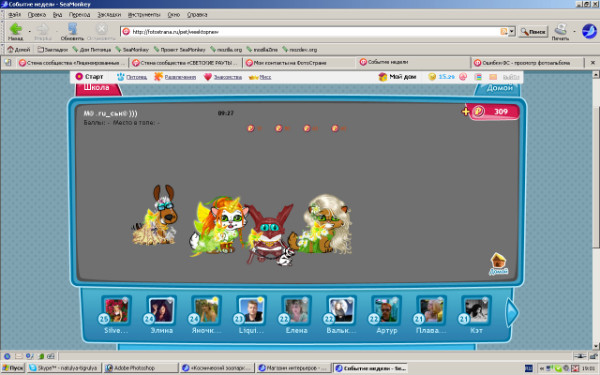Click the Питомец link
Image resolution: width=600 pixels, height=375 pixels.
click(137, 77)
